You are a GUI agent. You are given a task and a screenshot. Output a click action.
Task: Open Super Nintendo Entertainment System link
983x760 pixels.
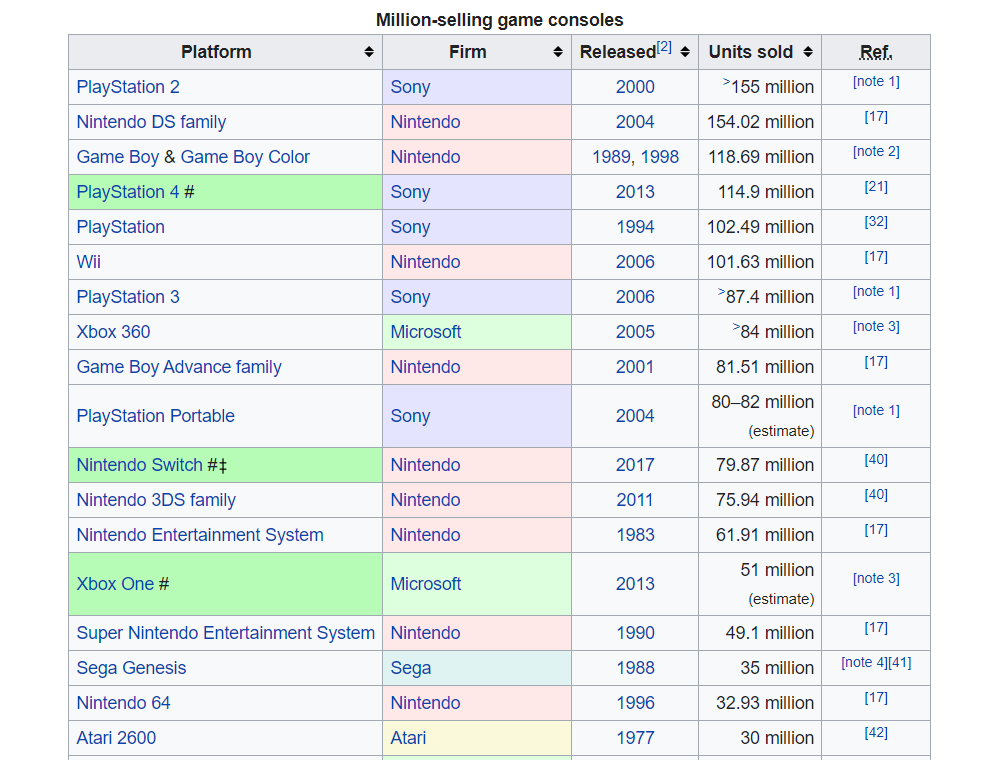click(226, 633)
